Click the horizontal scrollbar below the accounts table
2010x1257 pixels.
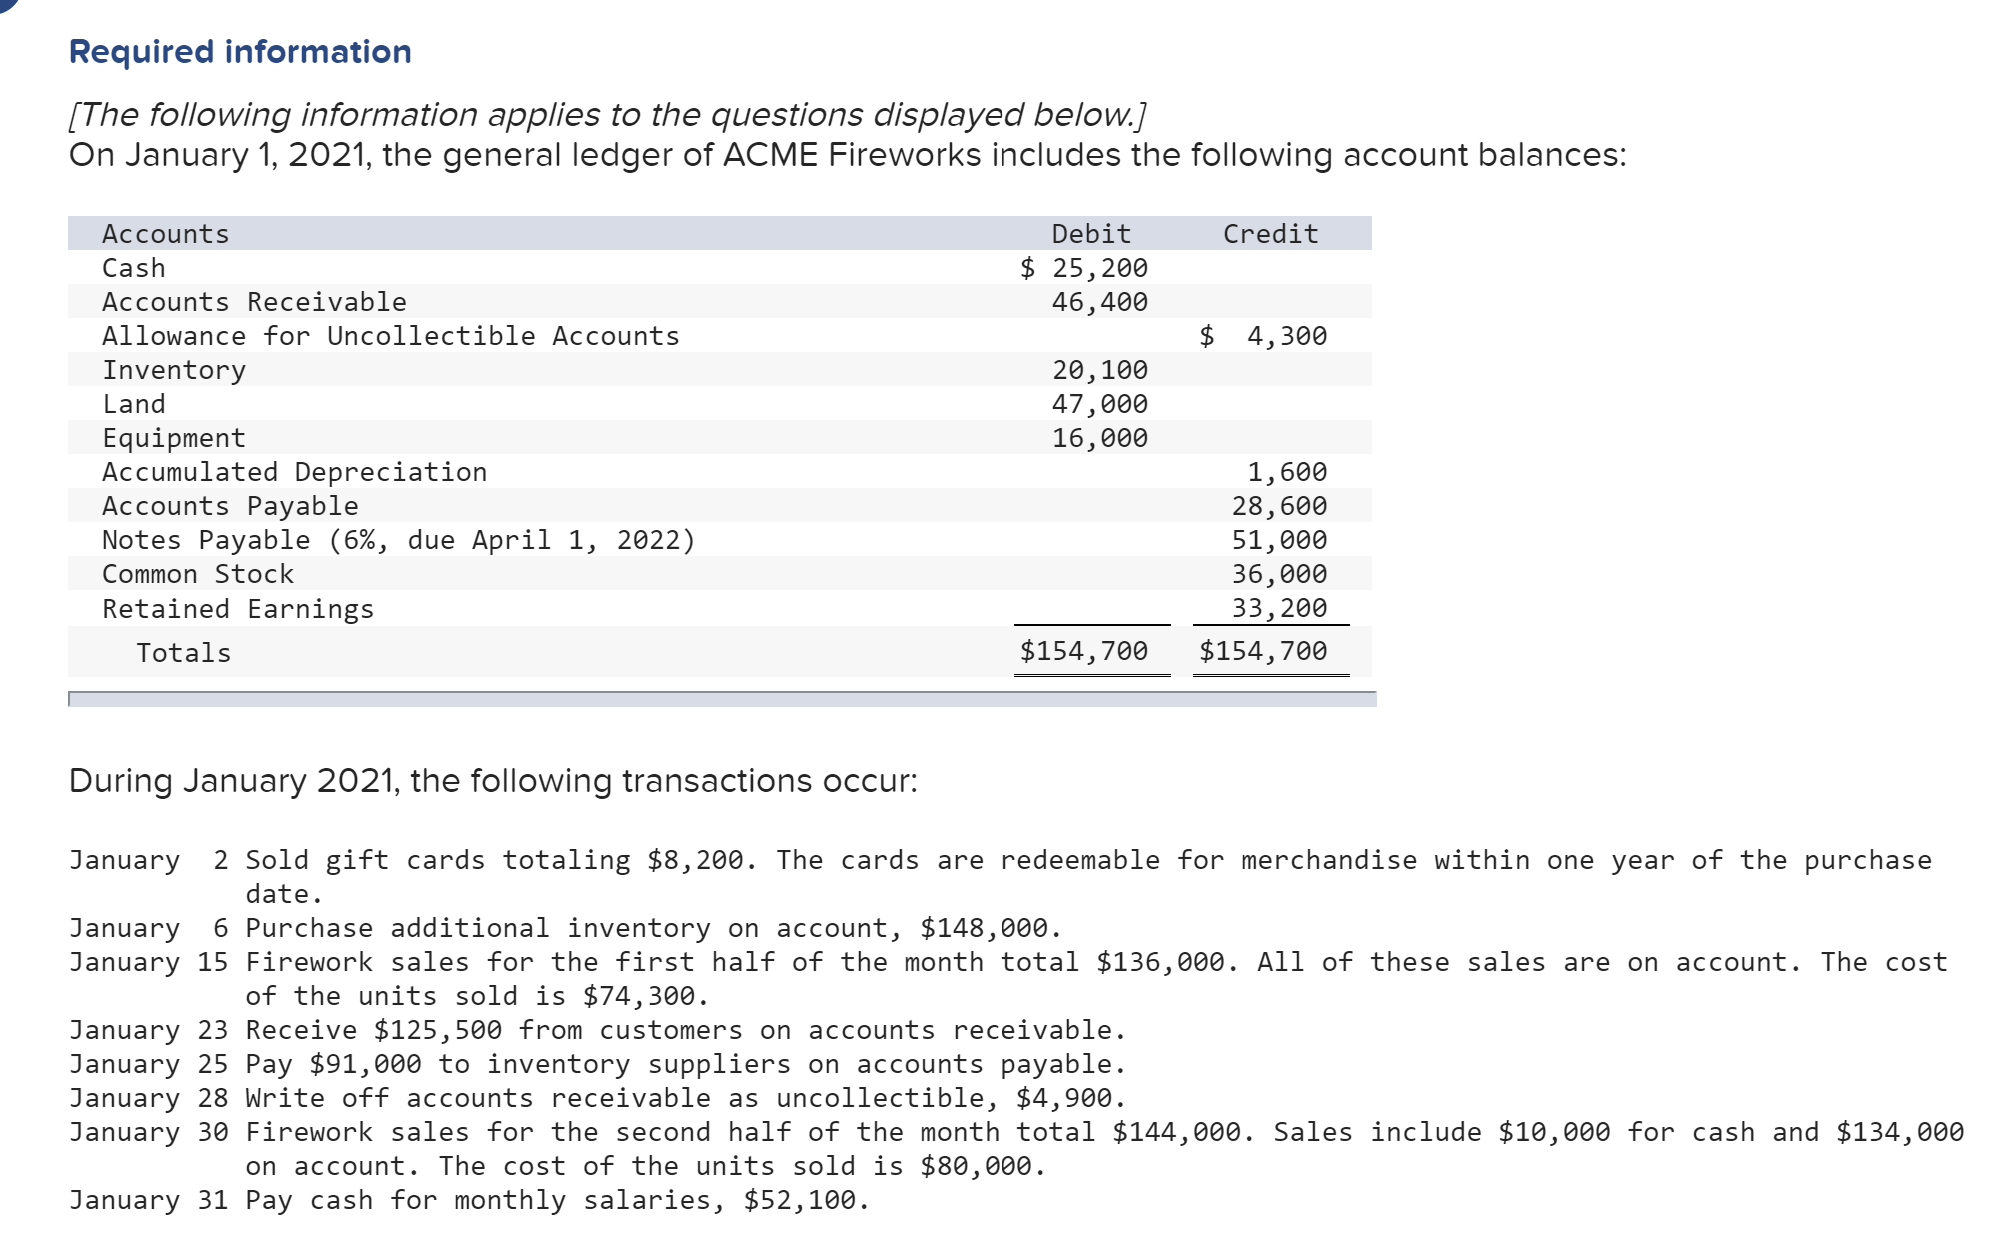(722, 699)
